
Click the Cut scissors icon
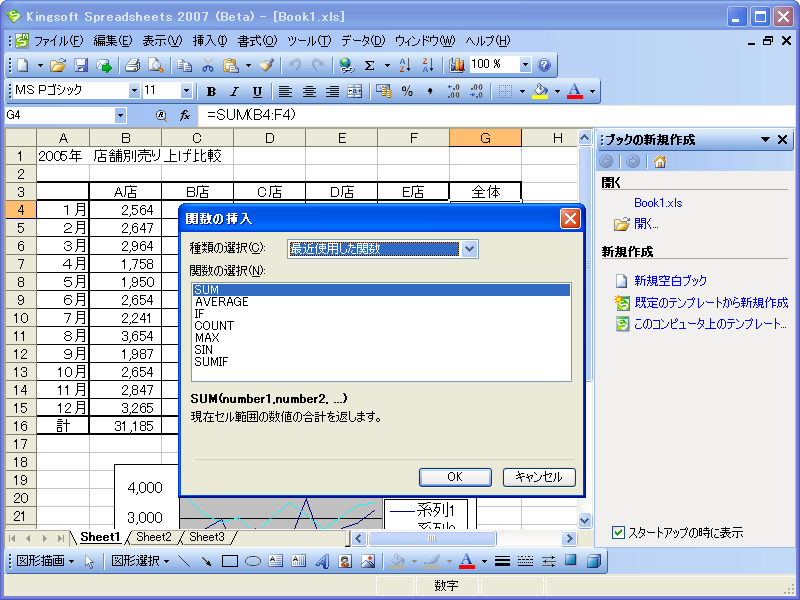click(208, 65)
